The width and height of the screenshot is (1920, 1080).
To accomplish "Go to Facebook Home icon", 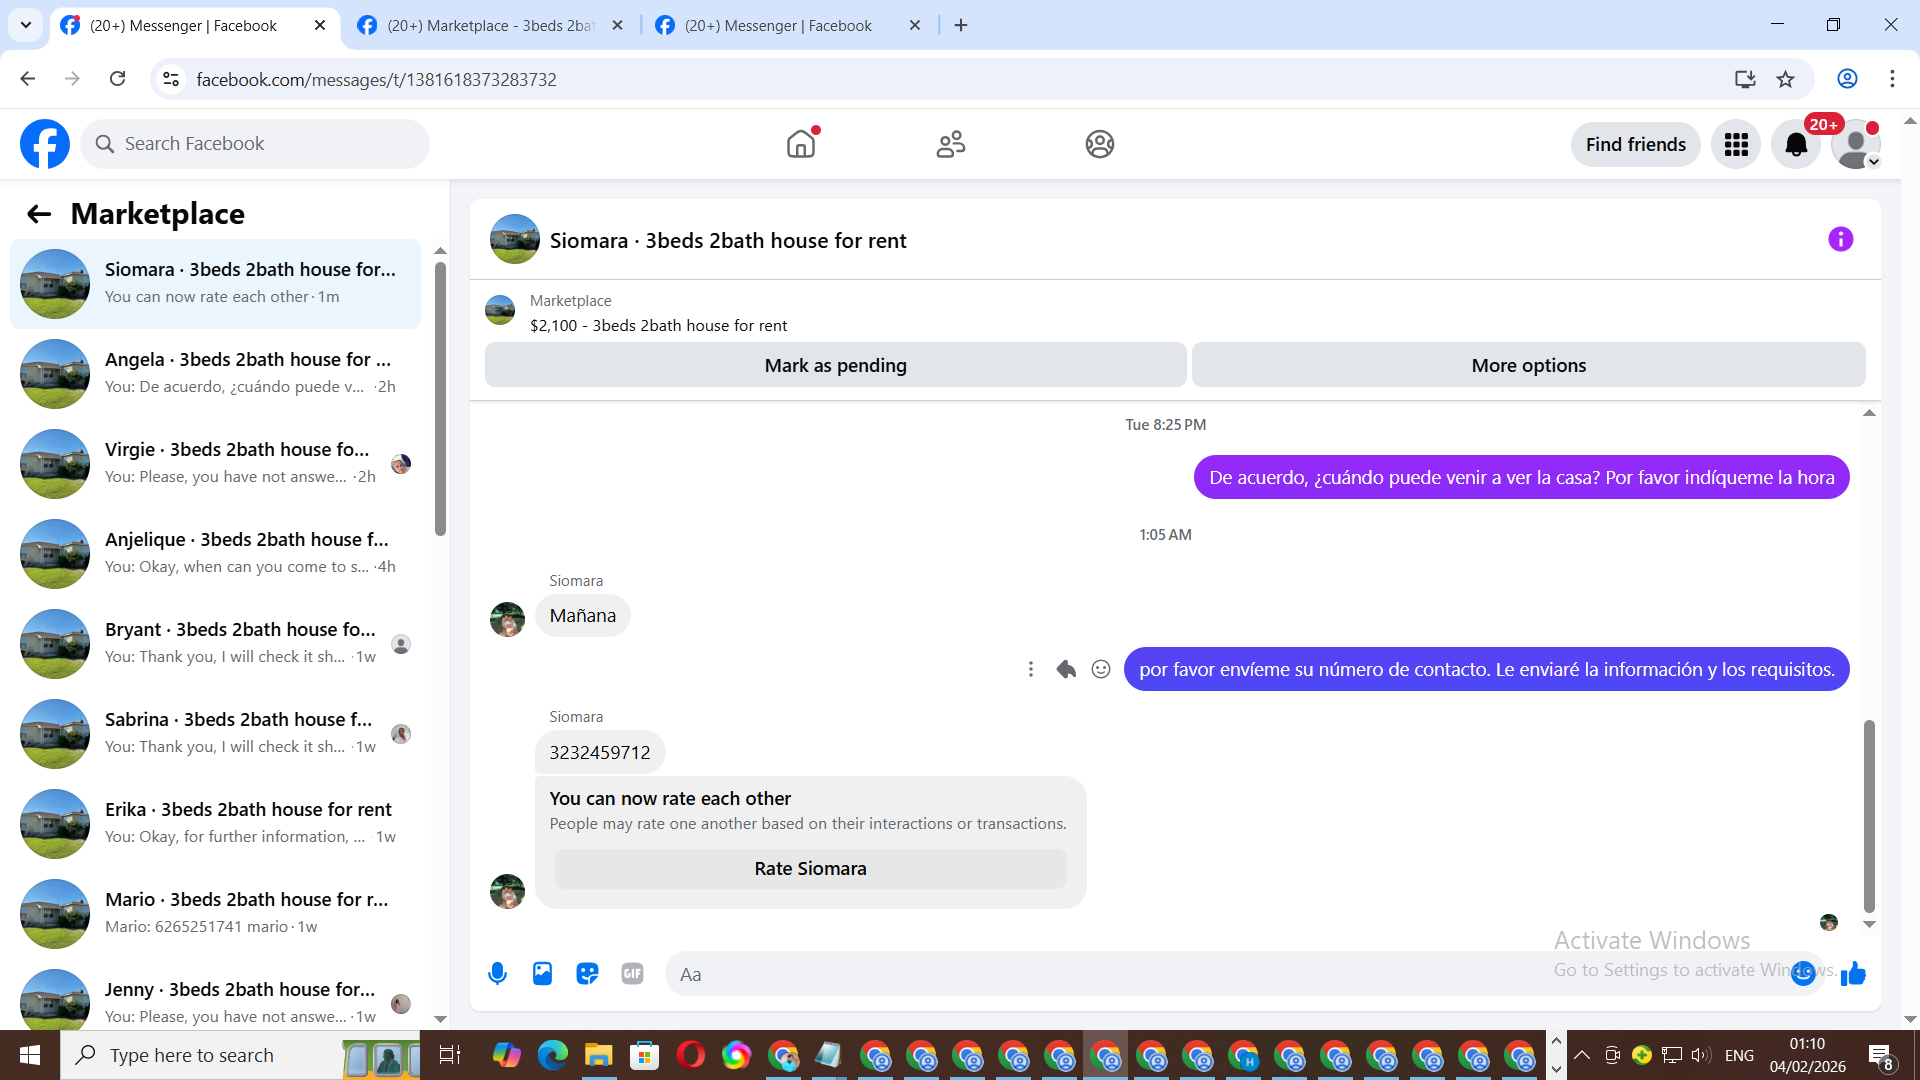I will (x=800, y=144).
